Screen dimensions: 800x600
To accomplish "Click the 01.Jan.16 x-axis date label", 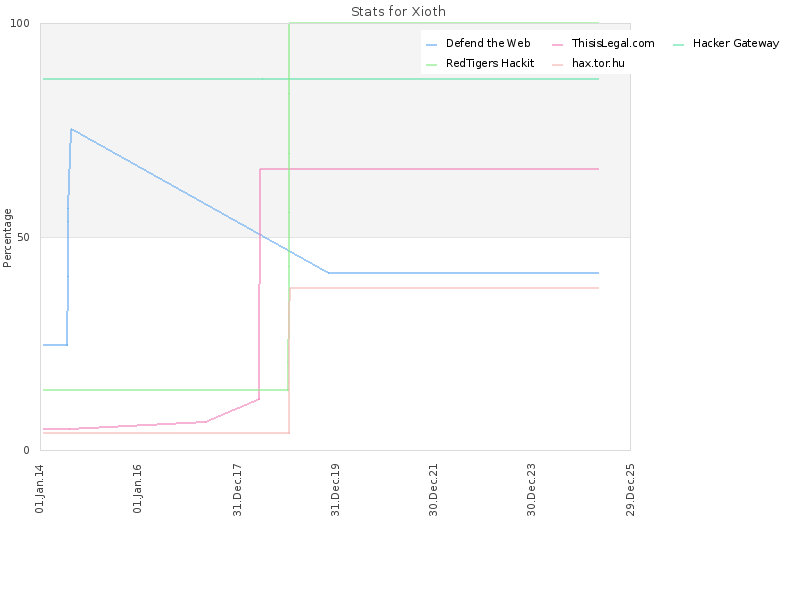I will 138,489.
